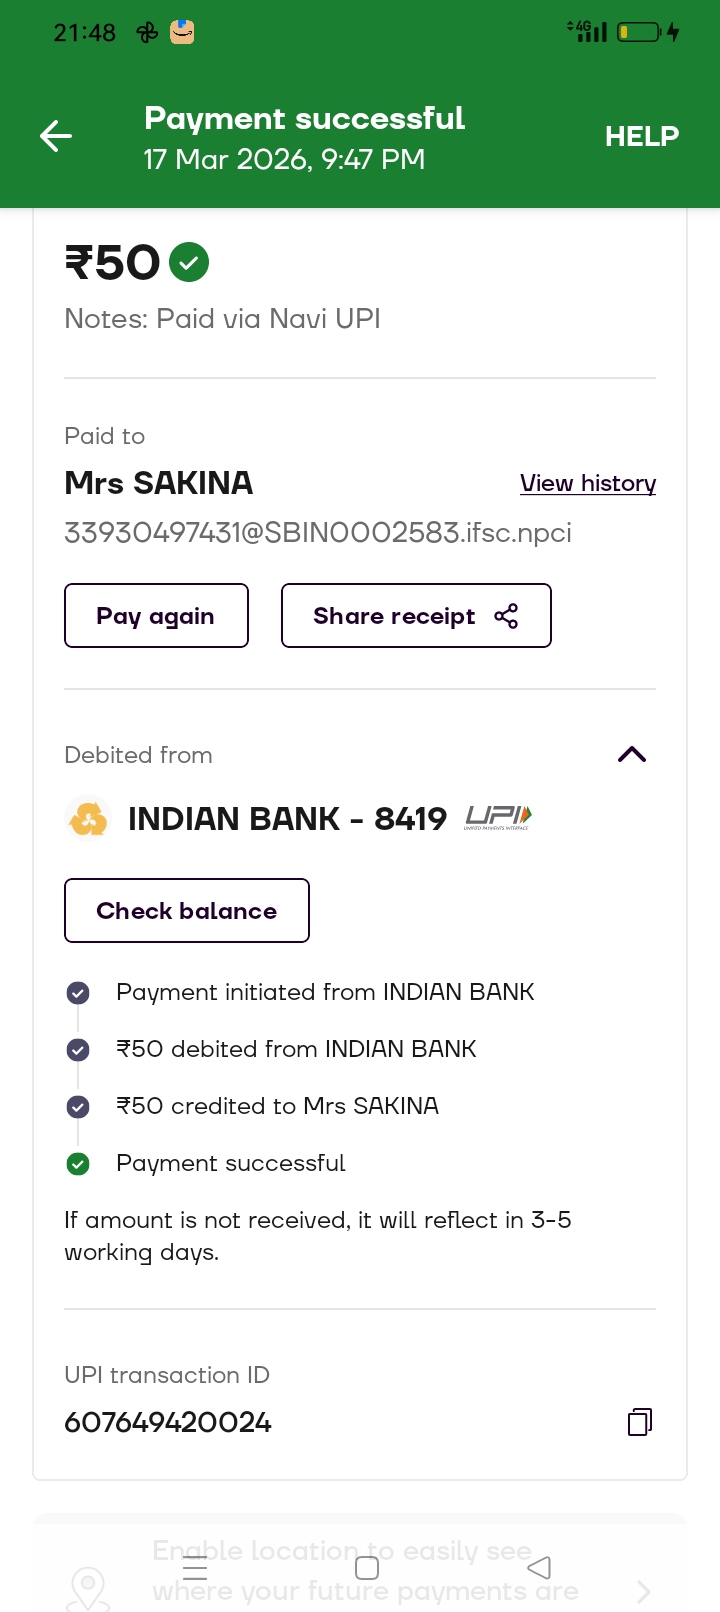Tap the recipient UPI address text
720x1612 pixels.
coord(317,532)
